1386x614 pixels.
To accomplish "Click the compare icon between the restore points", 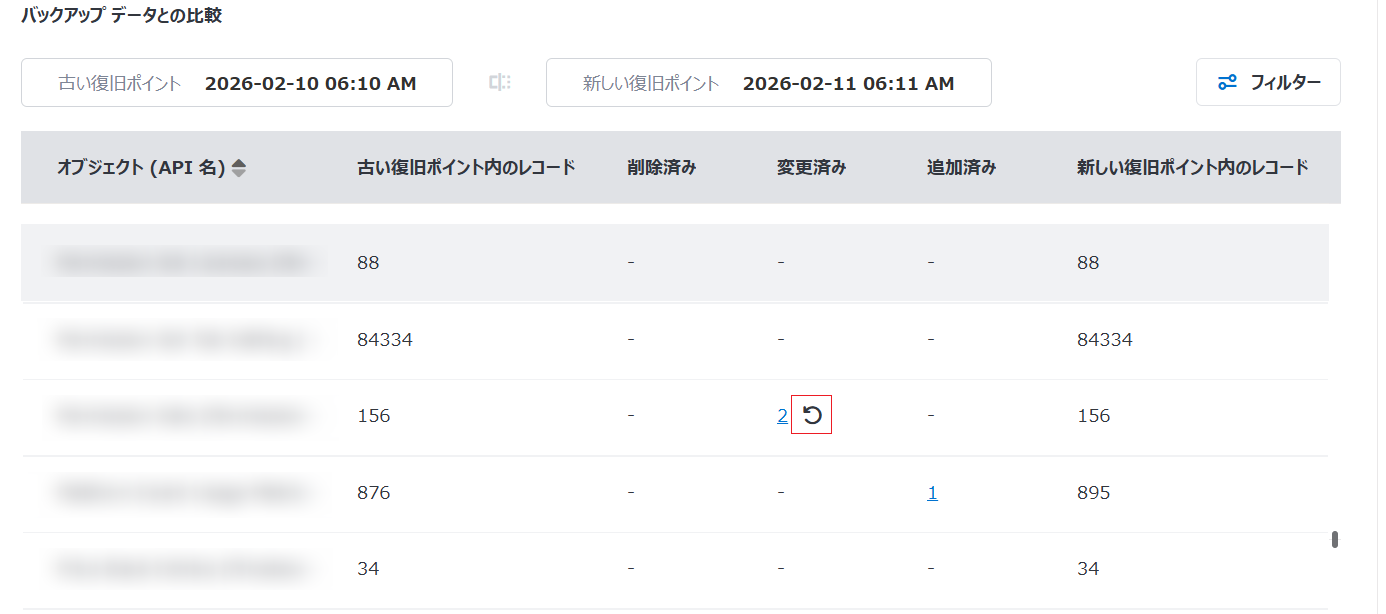I will (x=500, y=83).
